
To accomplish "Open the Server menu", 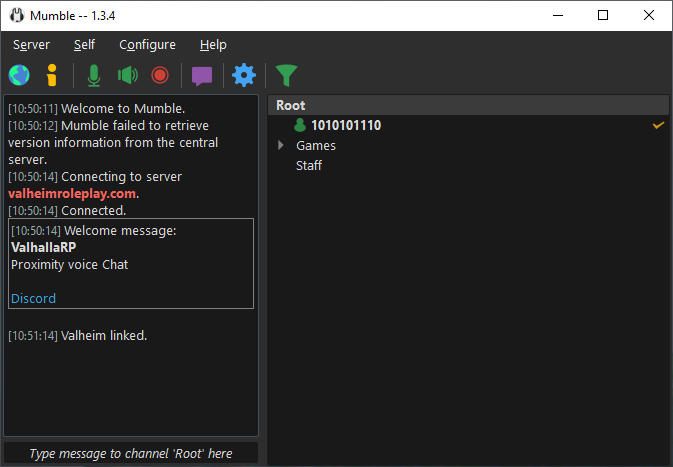I will tap(31, 45).
